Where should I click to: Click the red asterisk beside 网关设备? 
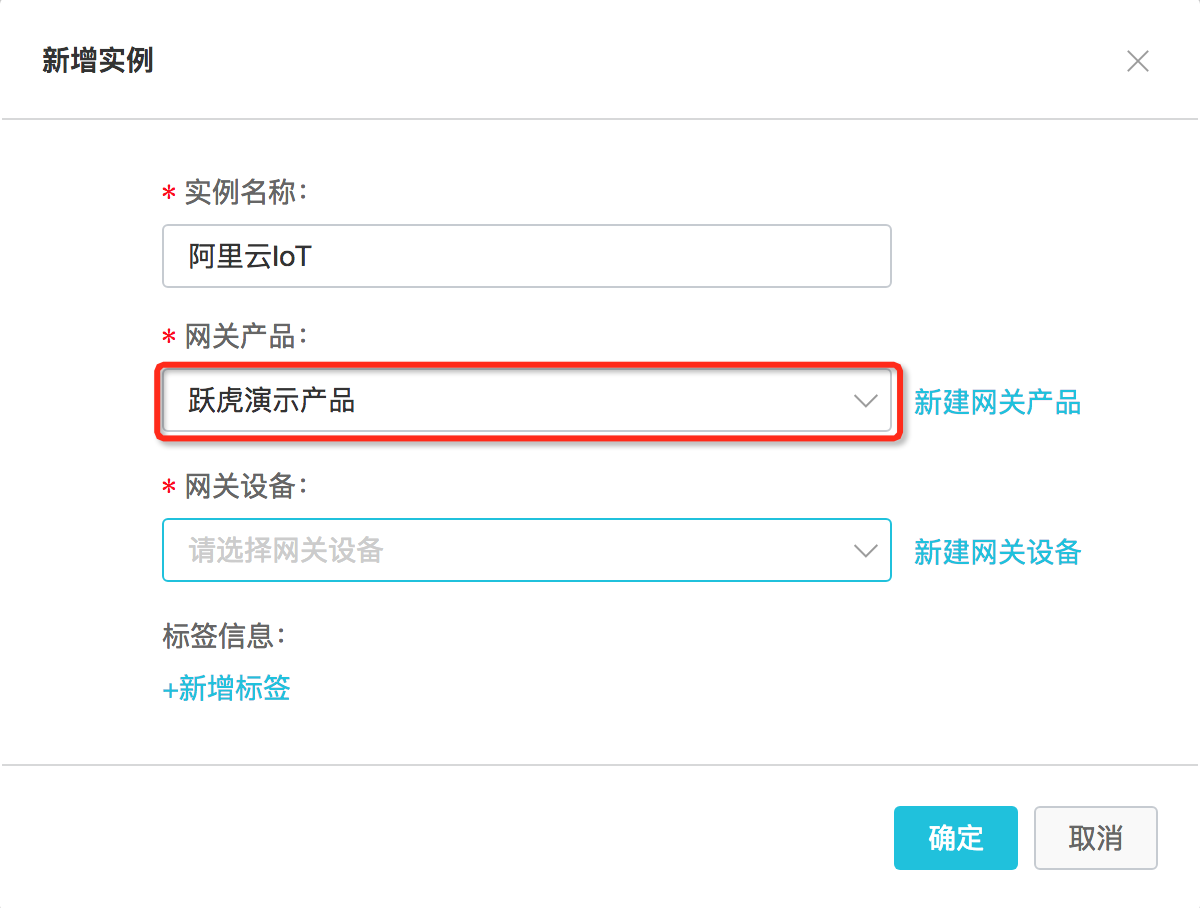tap(168, 488)
